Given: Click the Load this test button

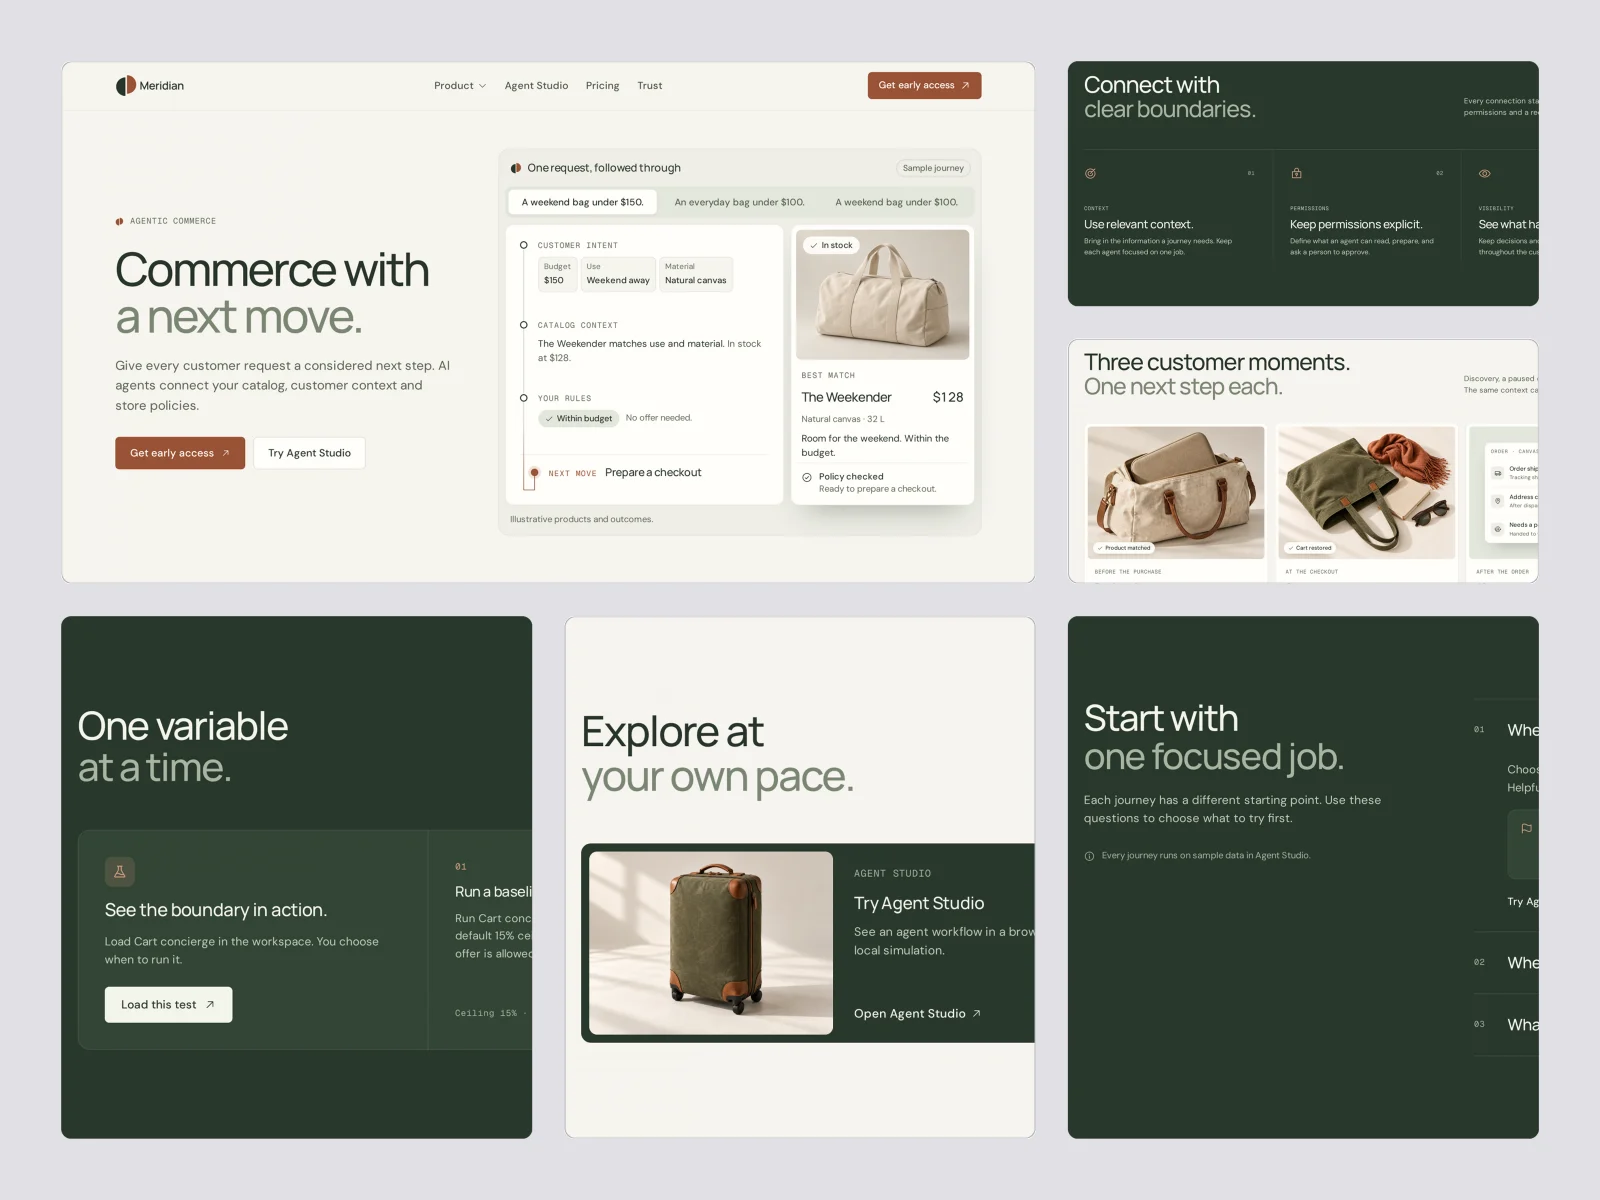Looking at the screenshot, I should coord(168,1005).
